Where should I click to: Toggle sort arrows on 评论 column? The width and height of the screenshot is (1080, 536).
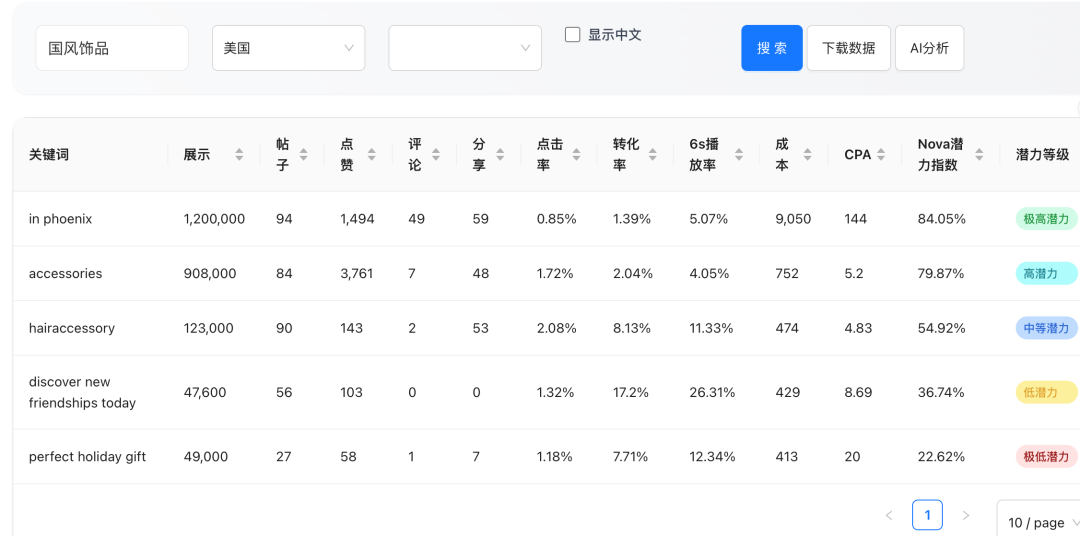(x=435, y=155)
